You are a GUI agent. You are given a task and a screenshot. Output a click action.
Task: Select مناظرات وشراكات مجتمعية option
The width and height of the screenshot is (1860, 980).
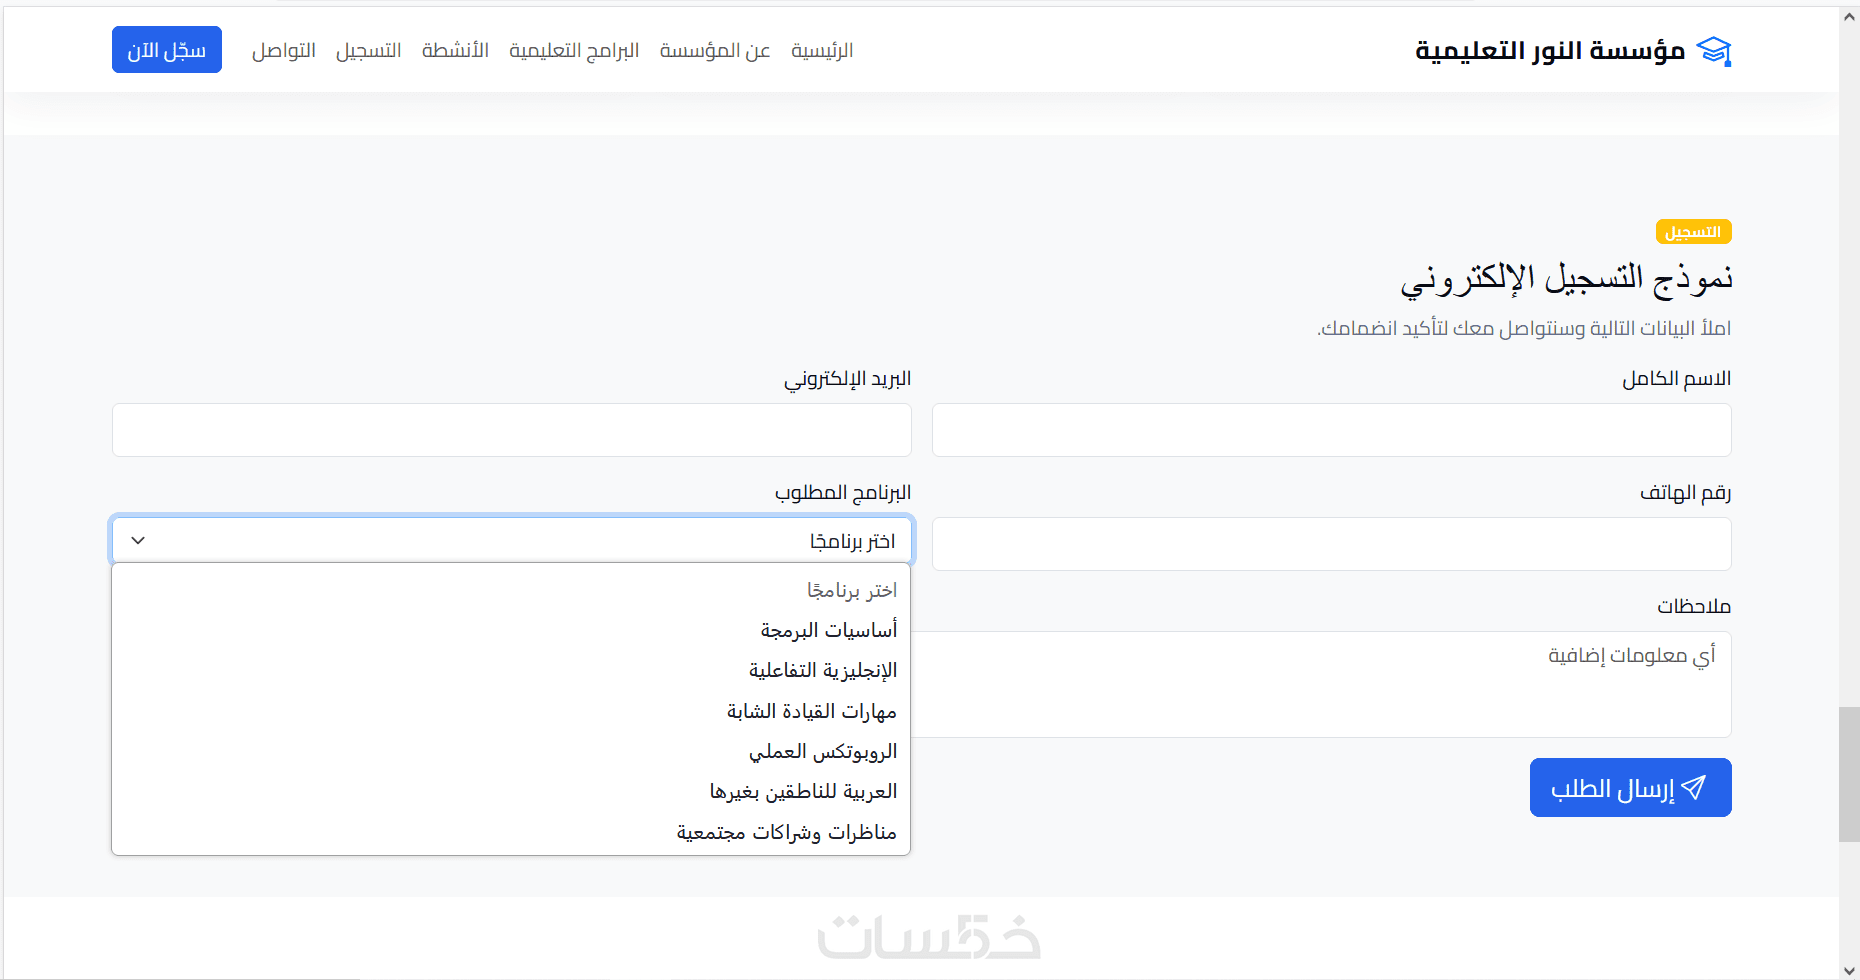pyautogui.click(x=786, y=832)
